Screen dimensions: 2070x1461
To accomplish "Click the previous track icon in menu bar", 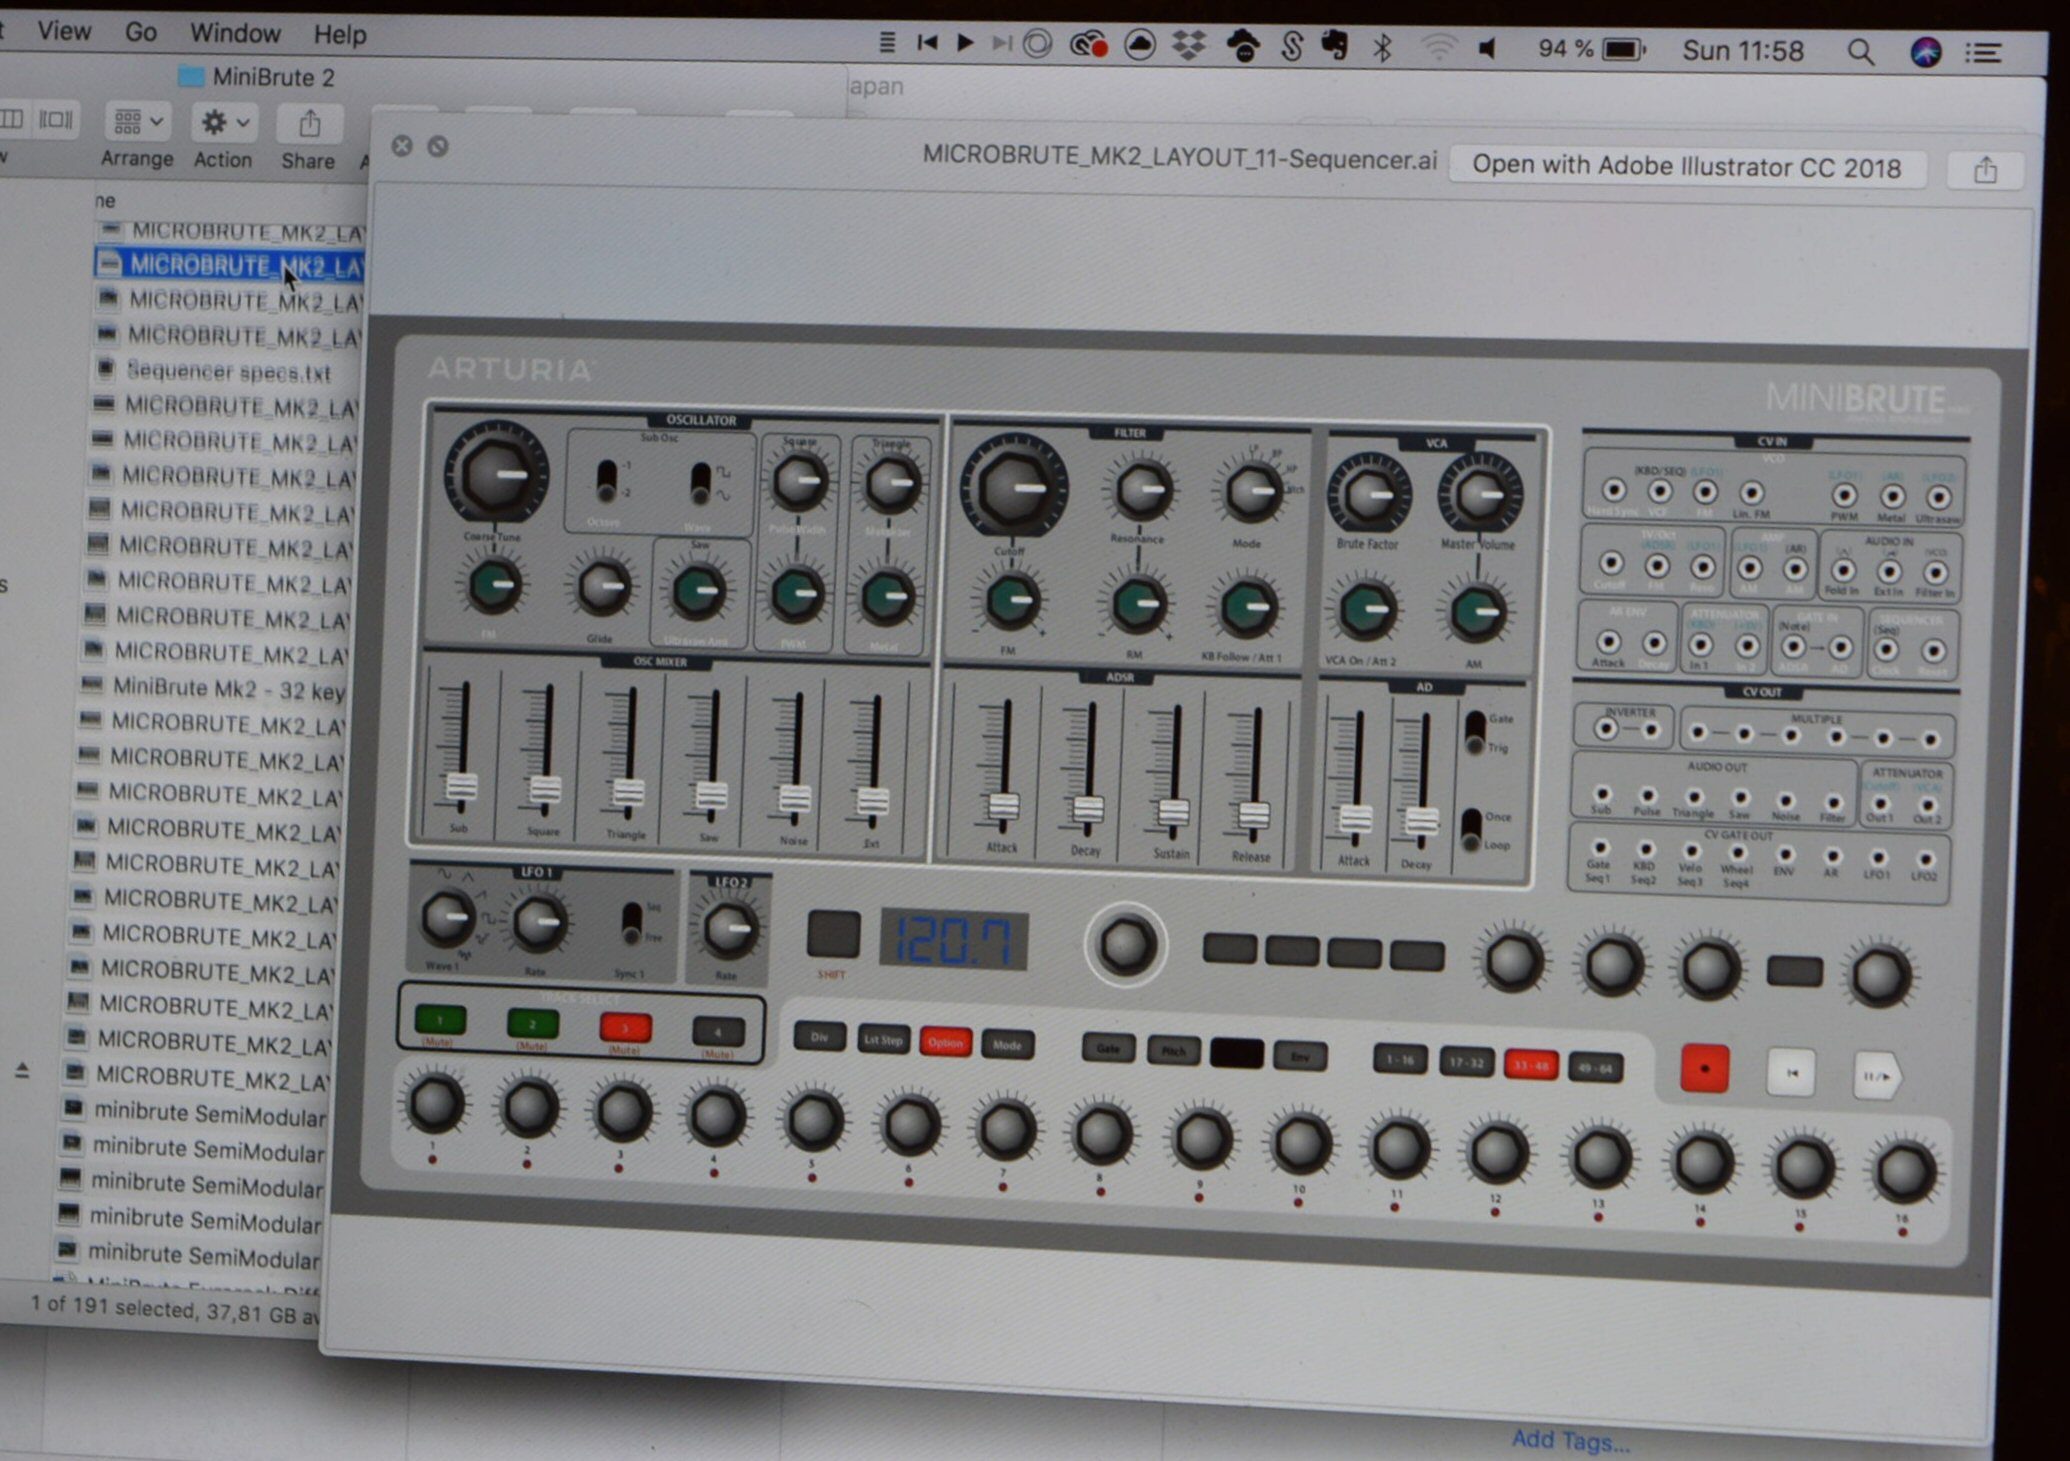I will point(927,42).
